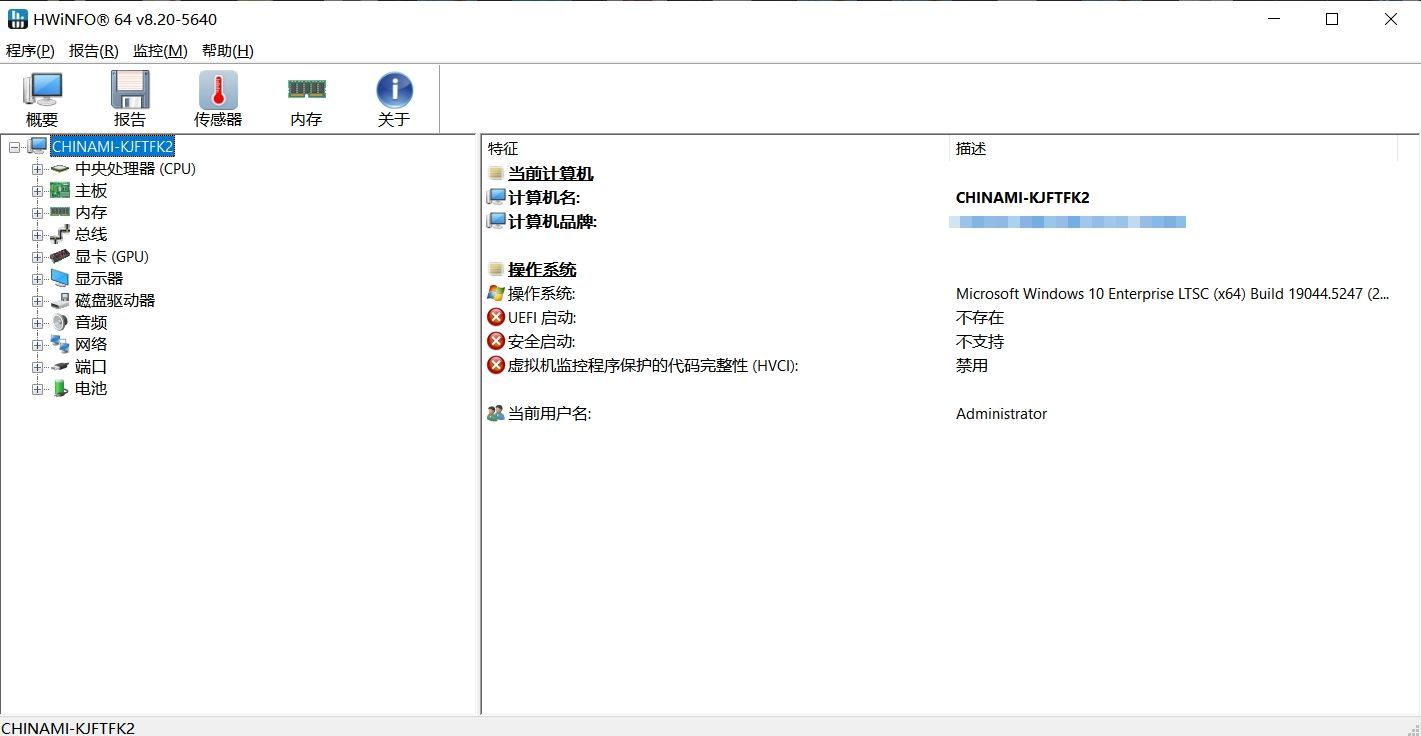
Task: Click the 操作系统 bold section heading
Action: 543,270
